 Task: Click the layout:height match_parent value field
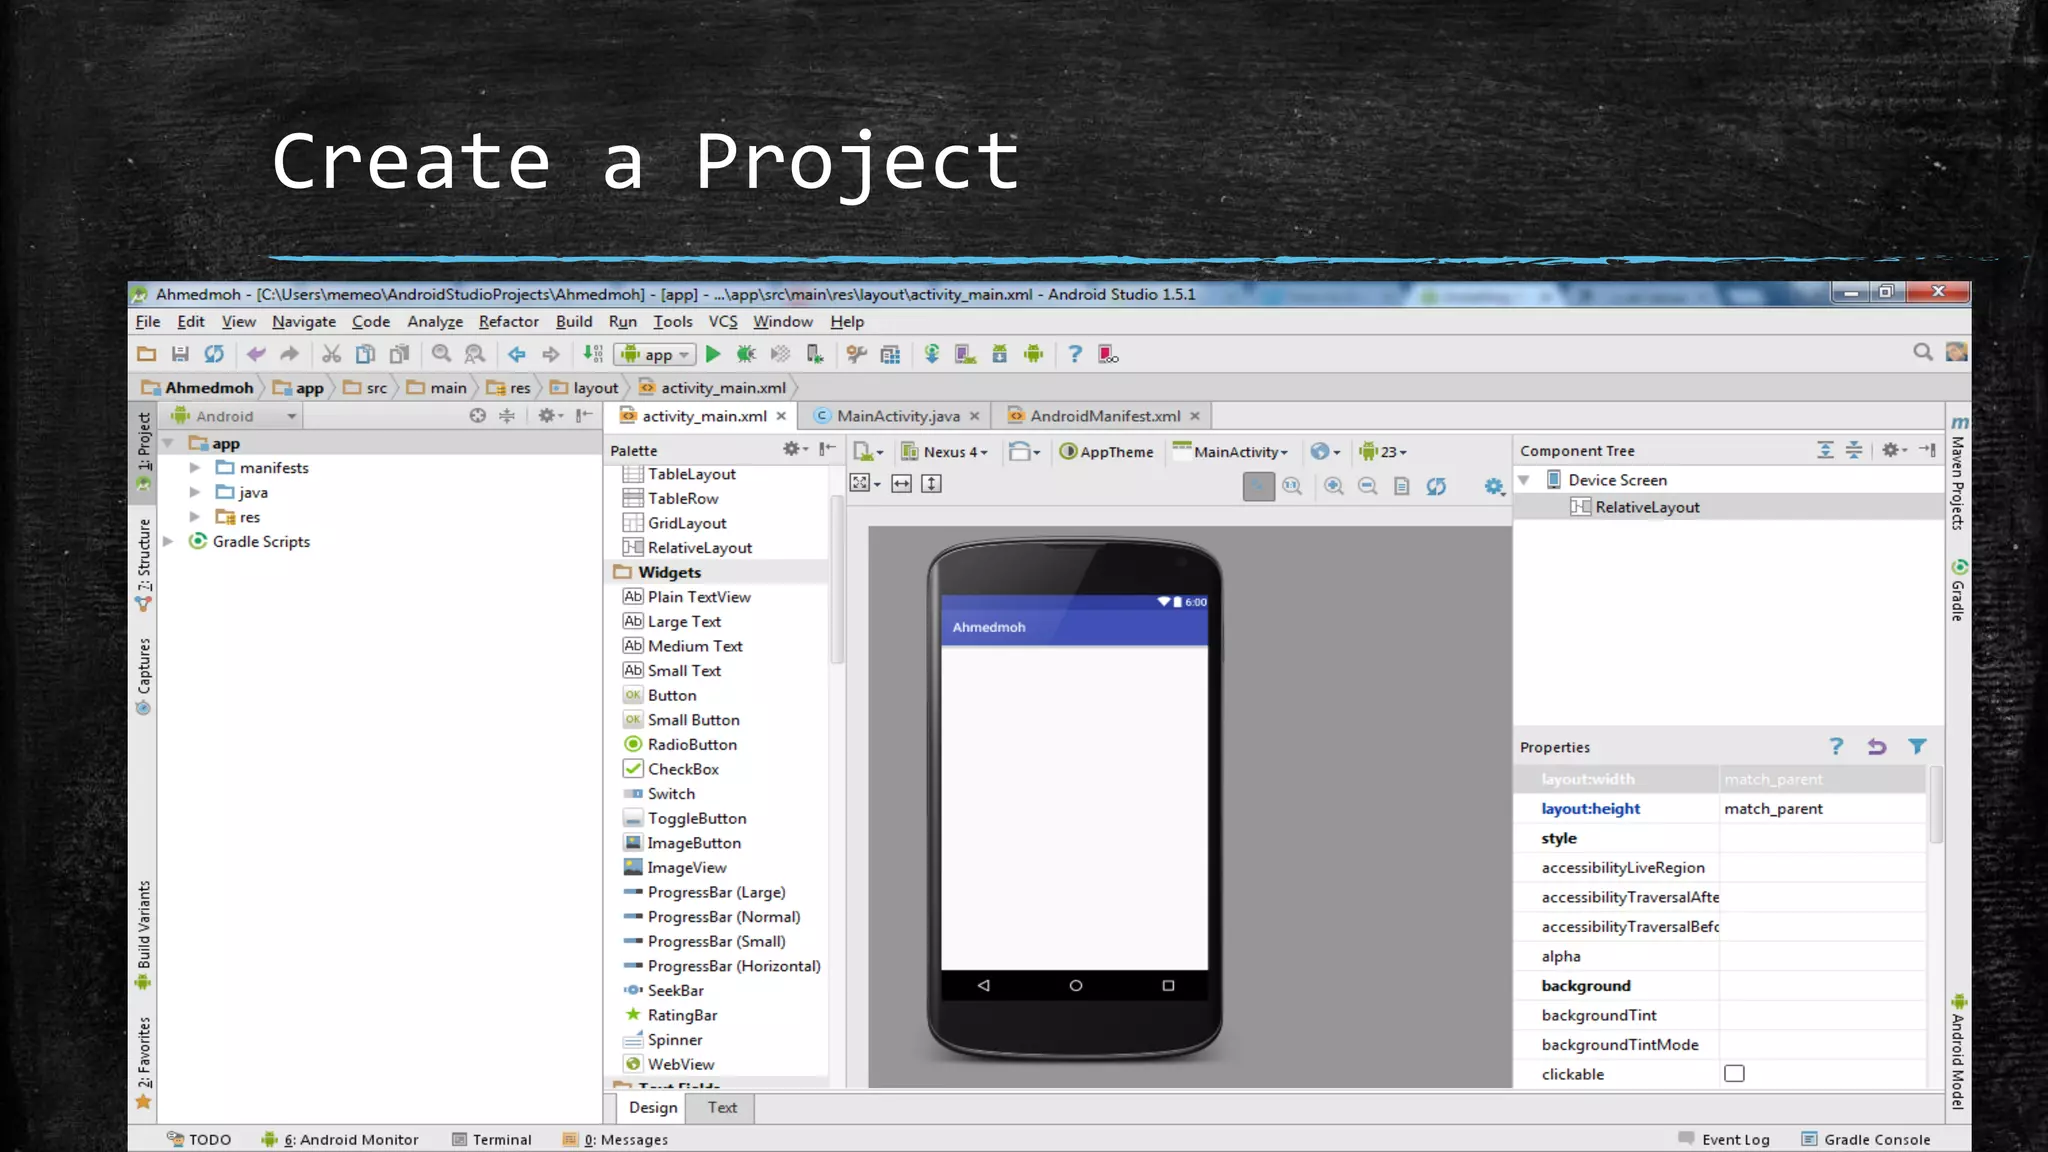coord(1822,809)
